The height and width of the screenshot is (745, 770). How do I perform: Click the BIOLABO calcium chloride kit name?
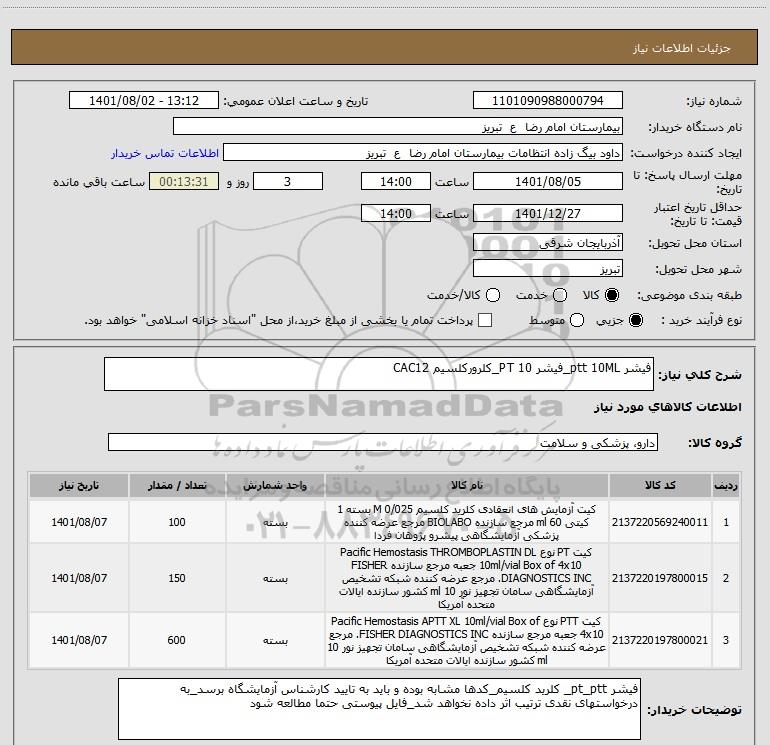[467, 522]
